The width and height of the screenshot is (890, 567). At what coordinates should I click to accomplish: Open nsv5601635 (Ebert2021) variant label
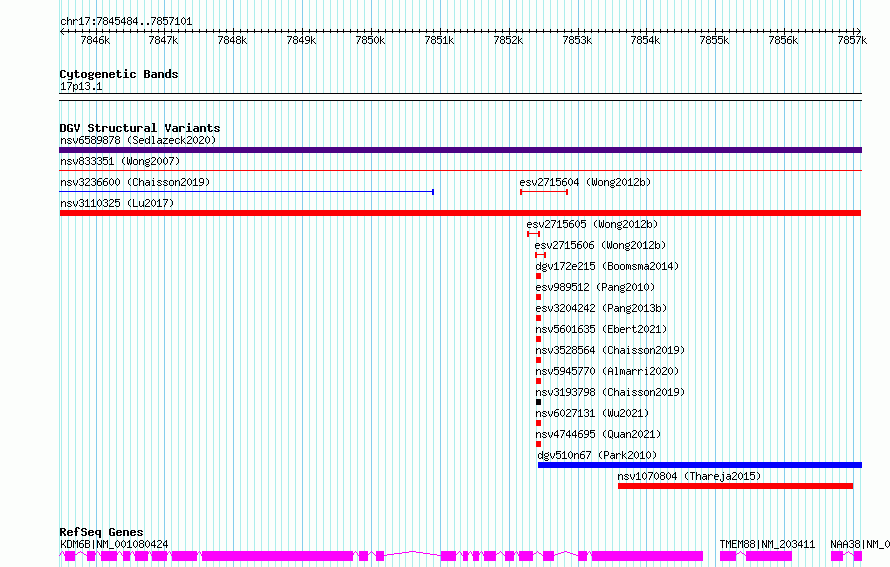(601, 329)
